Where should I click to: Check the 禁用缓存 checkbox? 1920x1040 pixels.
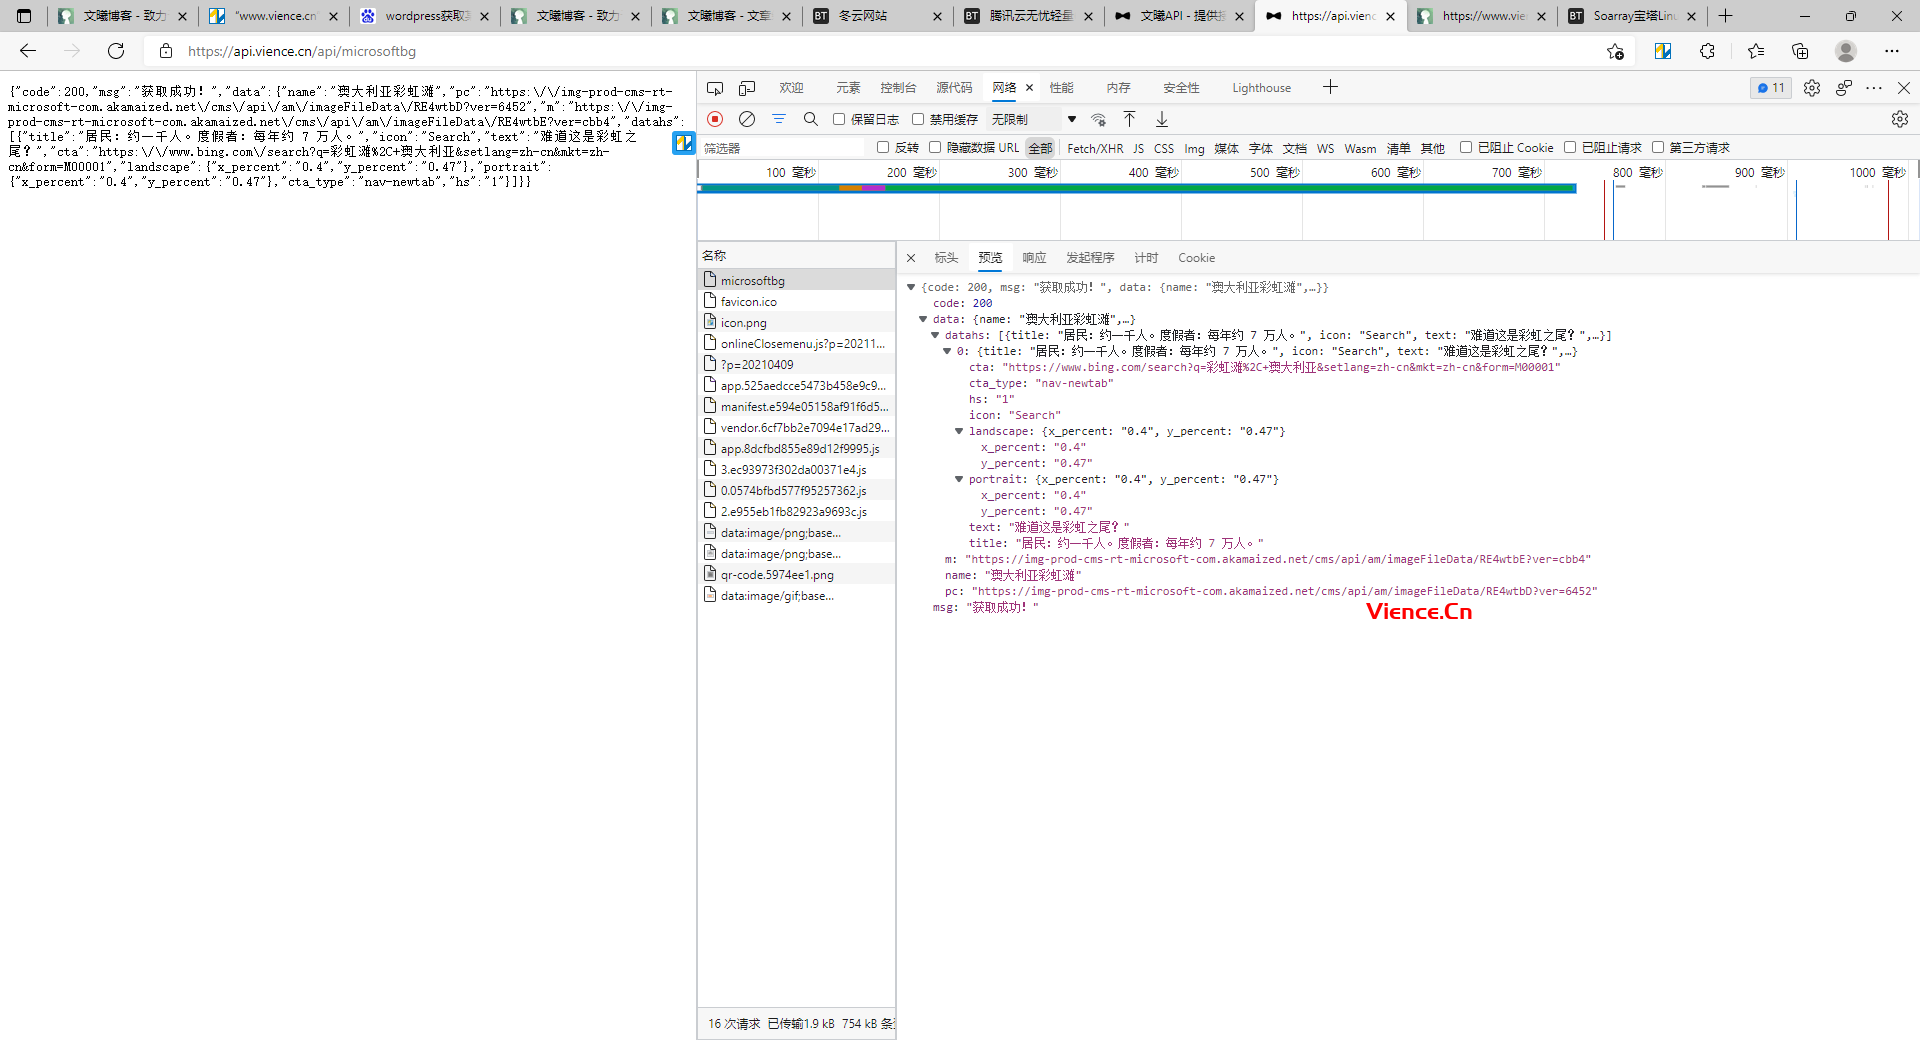click(x=918, y=119)
